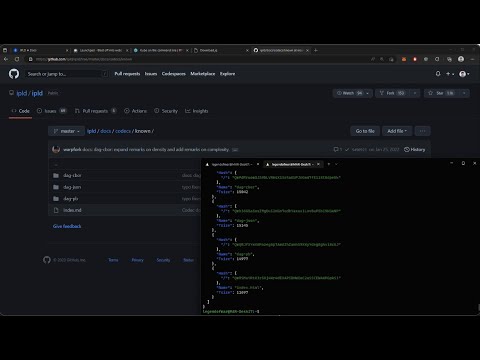
Task: Open the GitHub home logo
Action: tap(14, 74)
